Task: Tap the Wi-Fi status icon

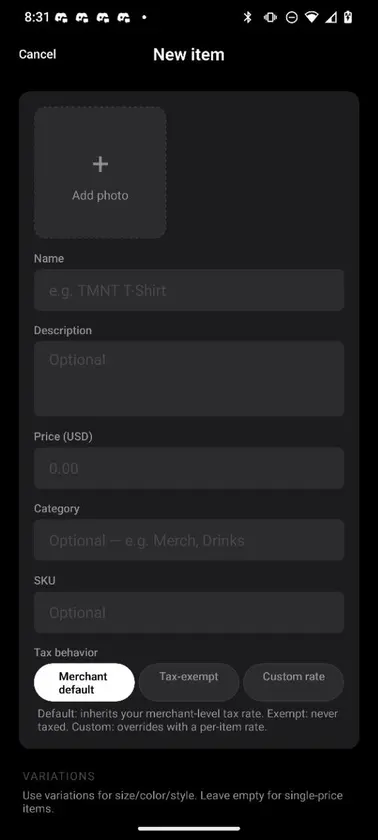Action: [x=311, y=17]
